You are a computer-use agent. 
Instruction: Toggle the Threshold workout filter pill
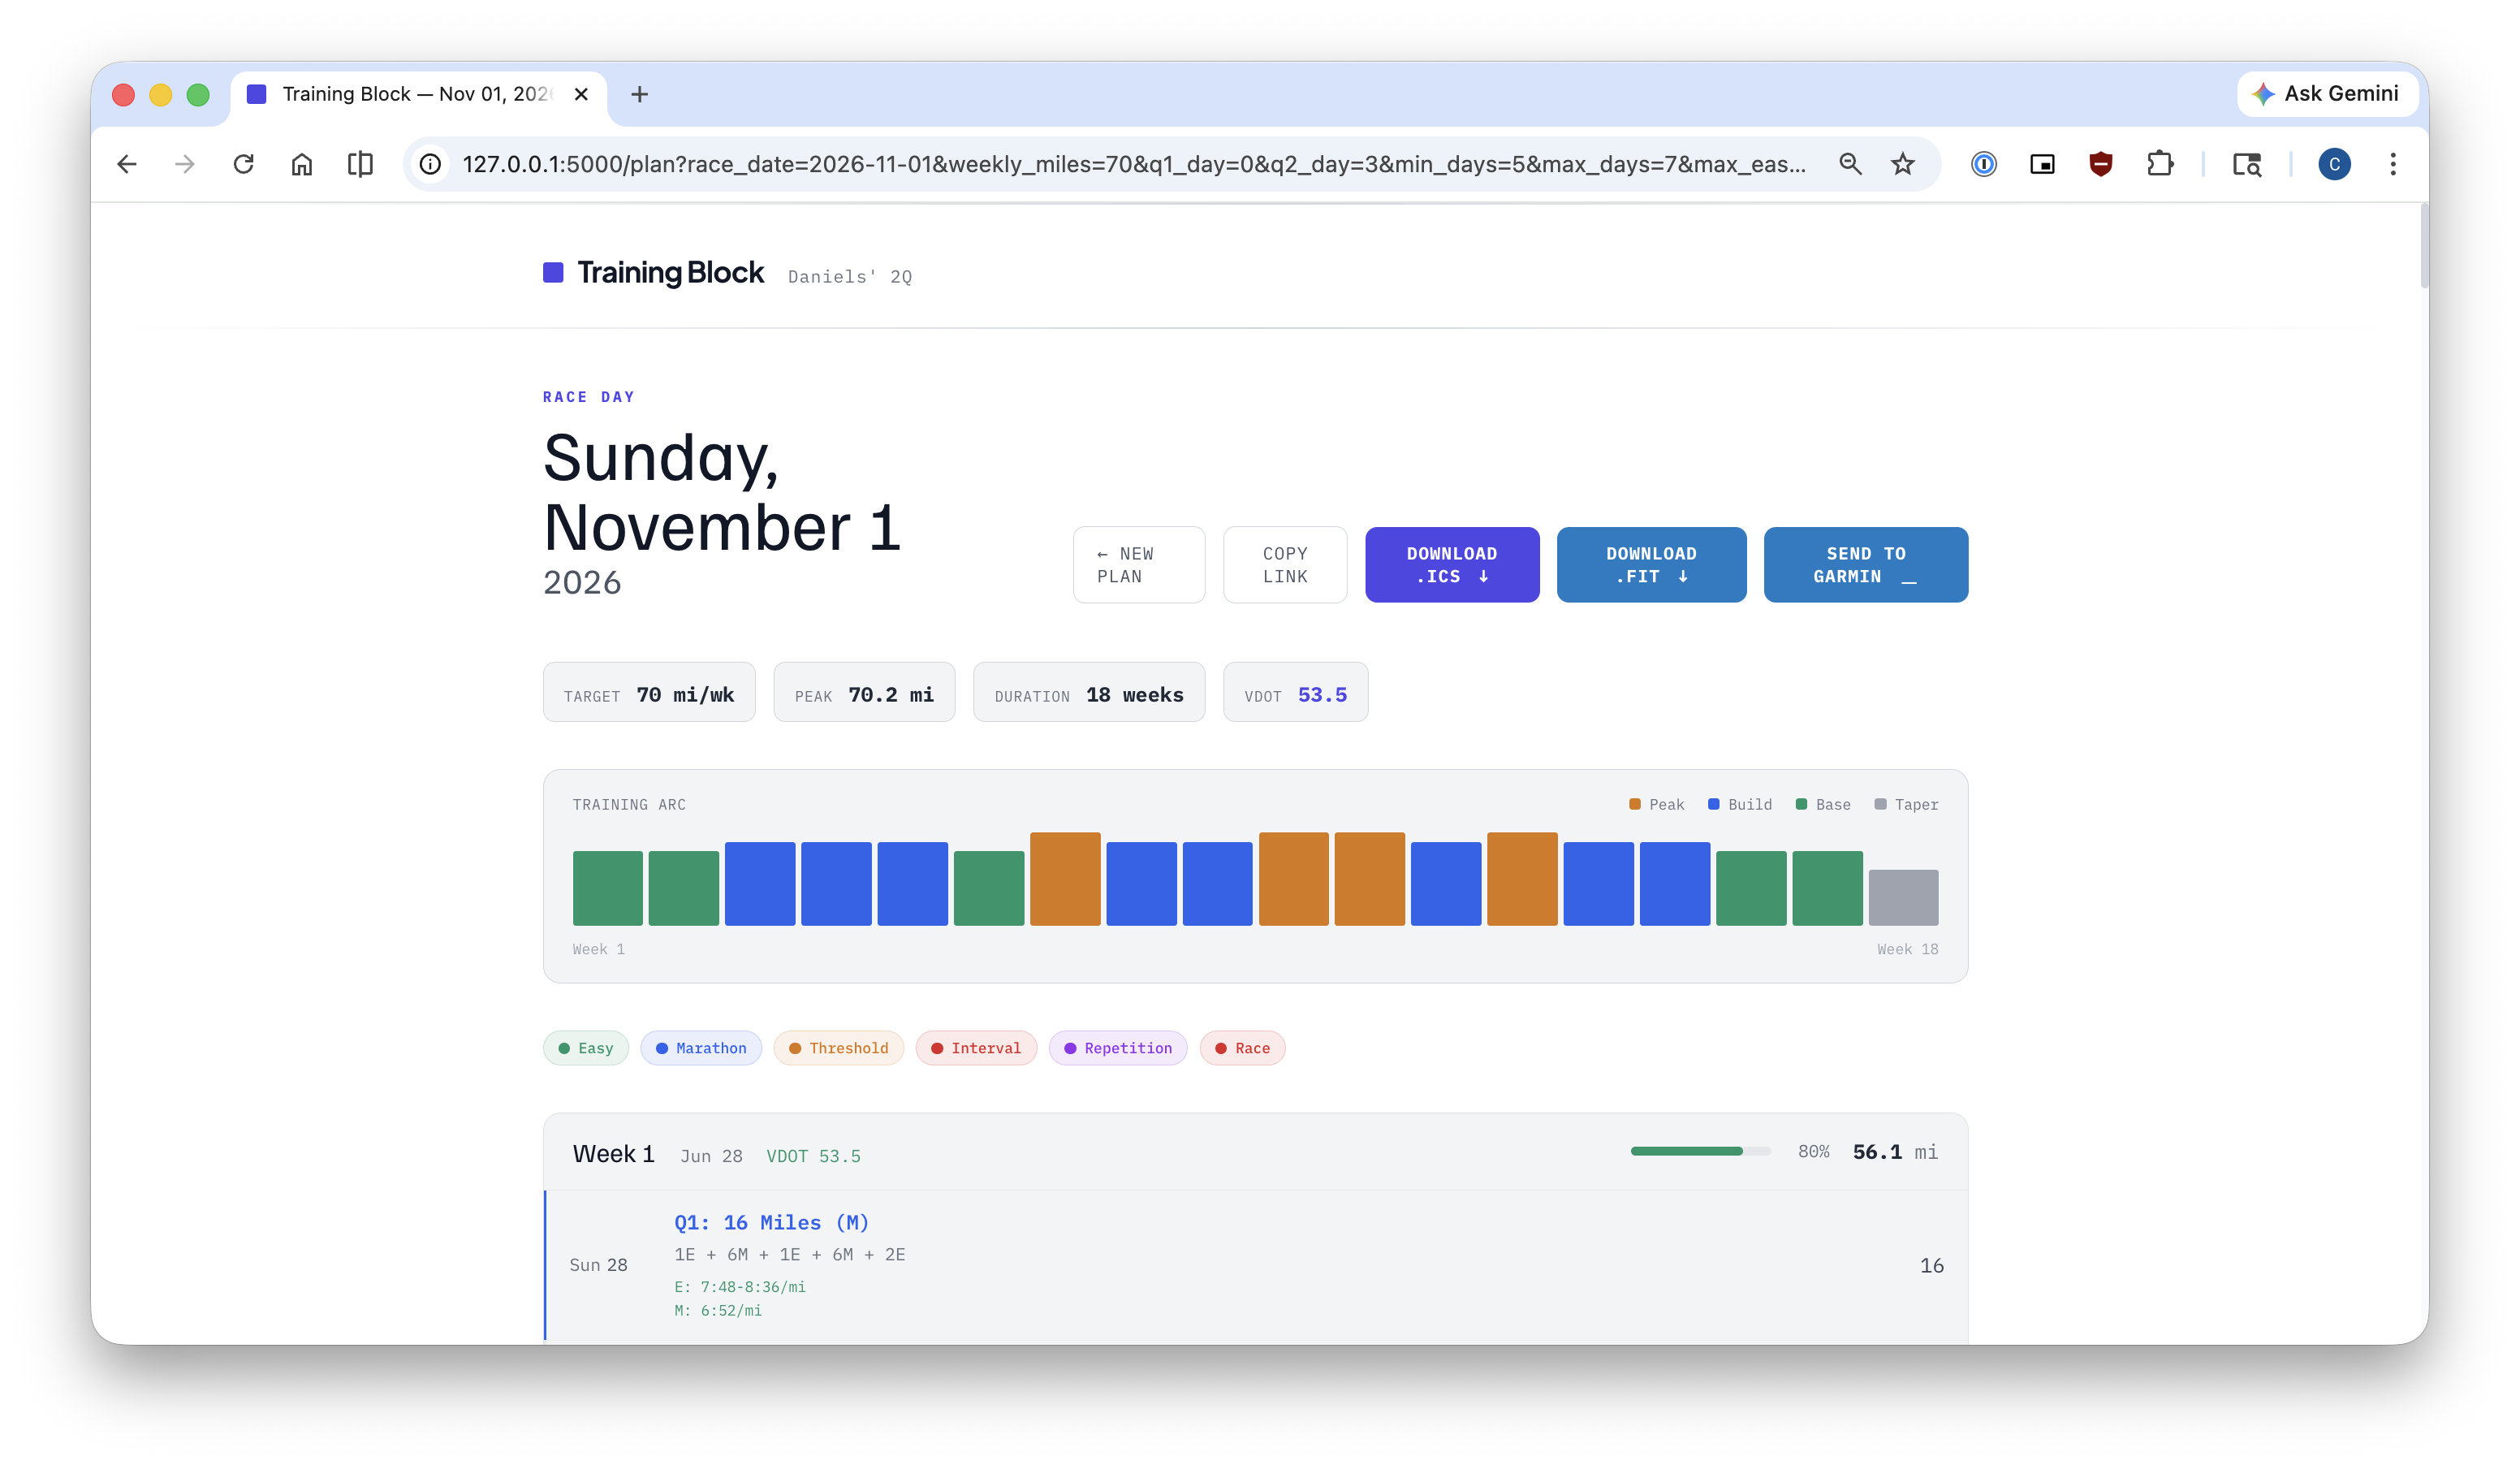838,1048
